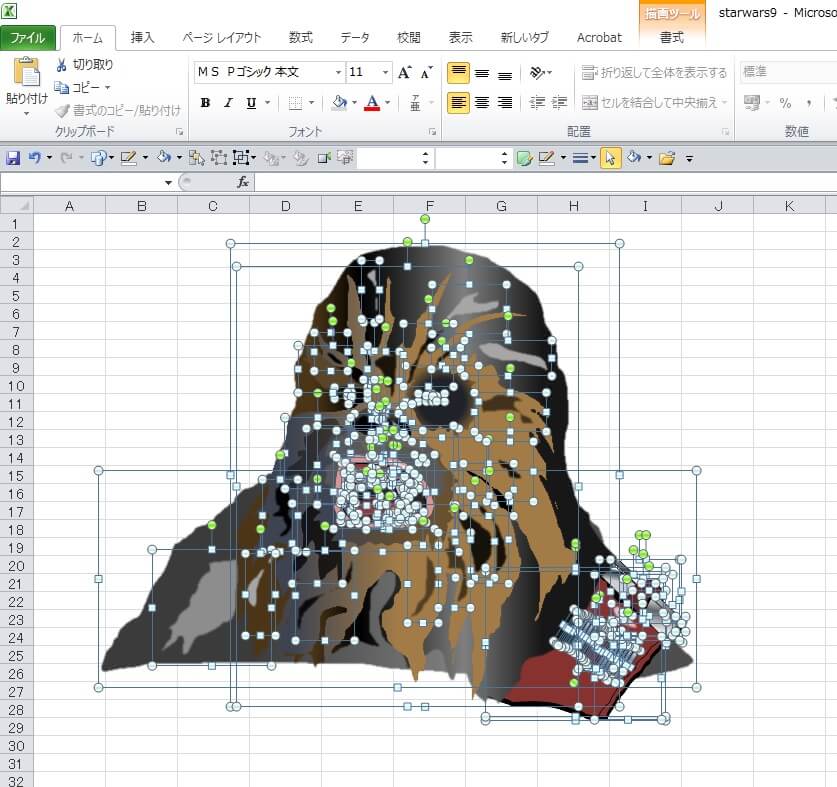Open the Customize Quick Access Toolbar arrow
The width and height of the screenshot is (837, 787).
[690, 159]
